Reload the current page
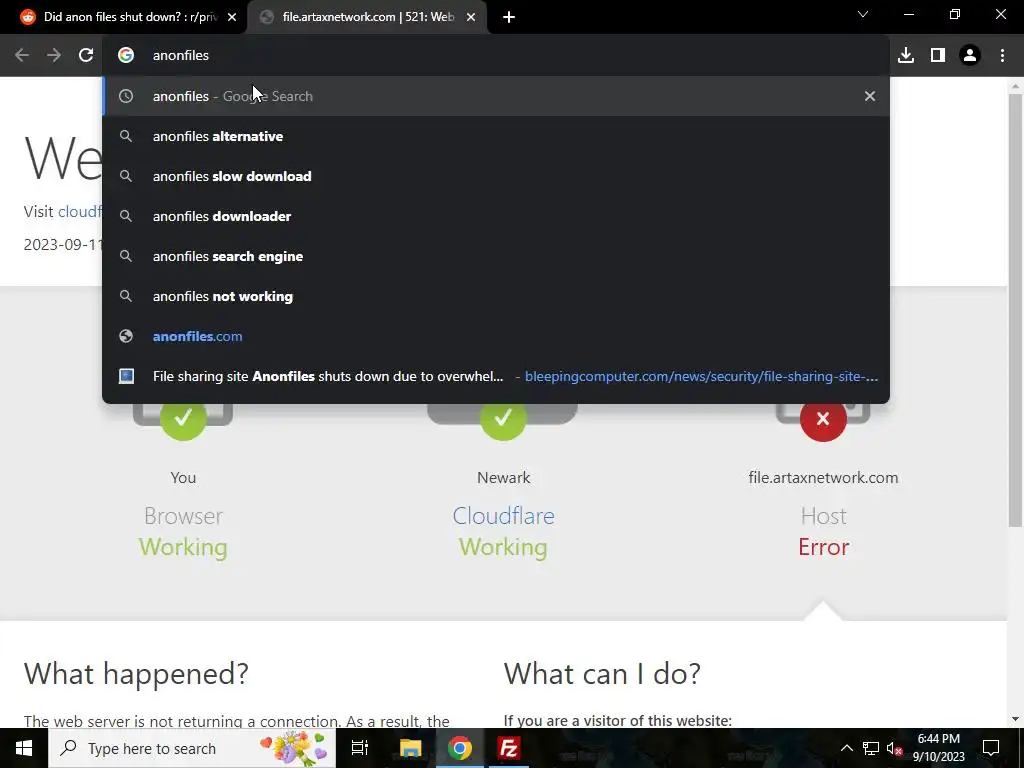This screenshot has height=768, width=1024. (86, 56)
